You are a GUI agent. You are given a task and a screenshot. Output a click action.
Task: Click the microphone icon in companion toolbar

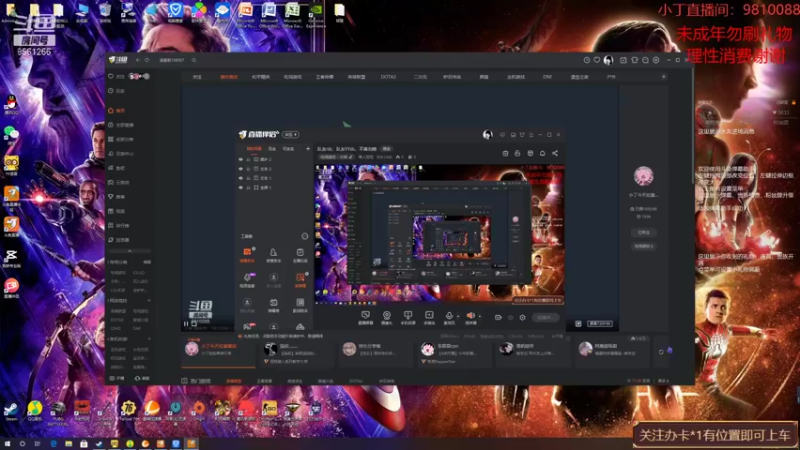[x=449, y=317]
